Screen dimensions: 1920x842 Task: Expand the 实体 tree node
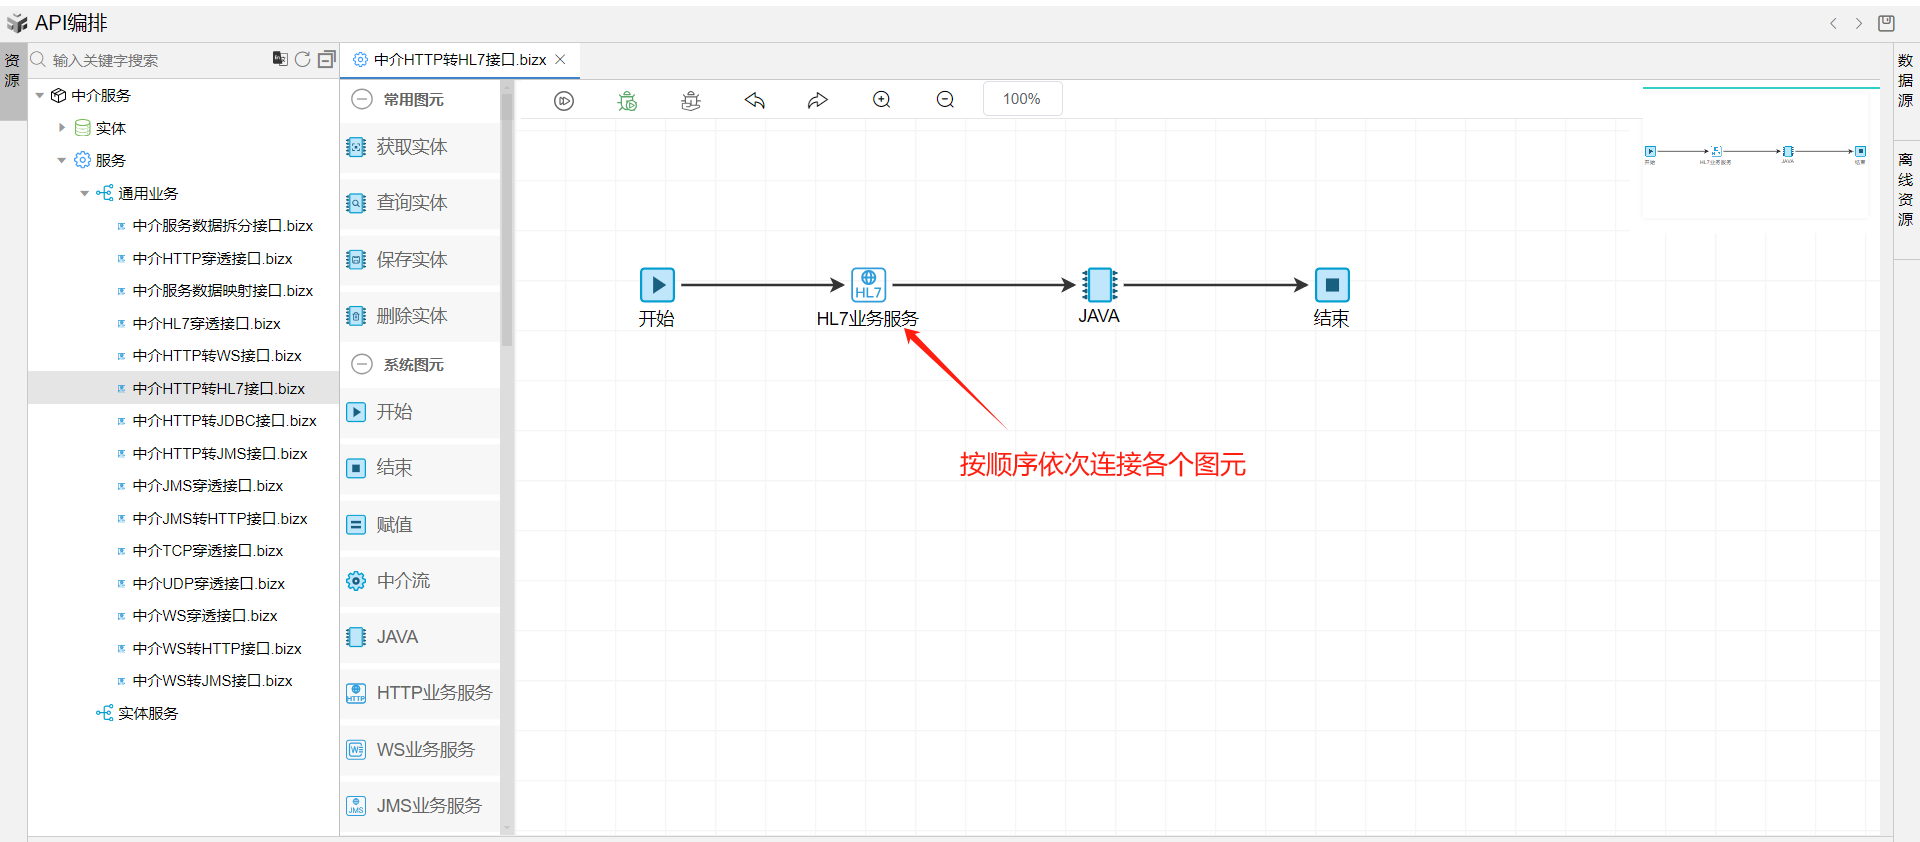pyautogui.click(x=62, y=128)
